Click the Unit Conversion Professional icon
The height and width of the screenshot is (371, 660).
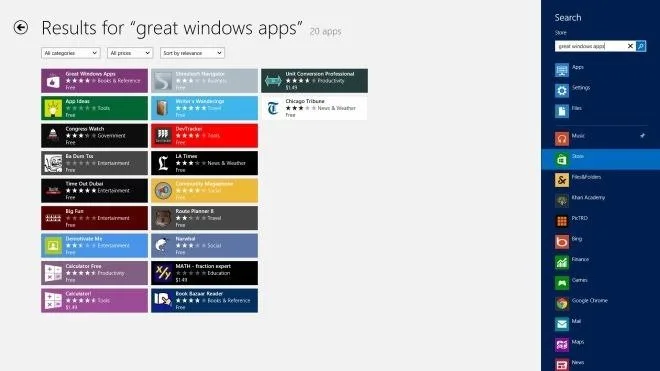(273, 80)
